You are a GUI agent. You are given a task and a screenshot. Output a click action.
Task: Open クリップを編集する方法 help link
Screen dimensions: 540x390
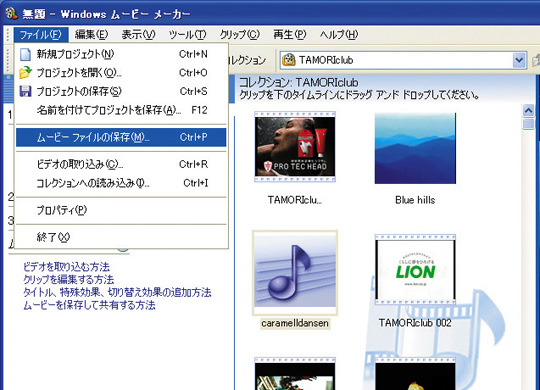[69, 279]
